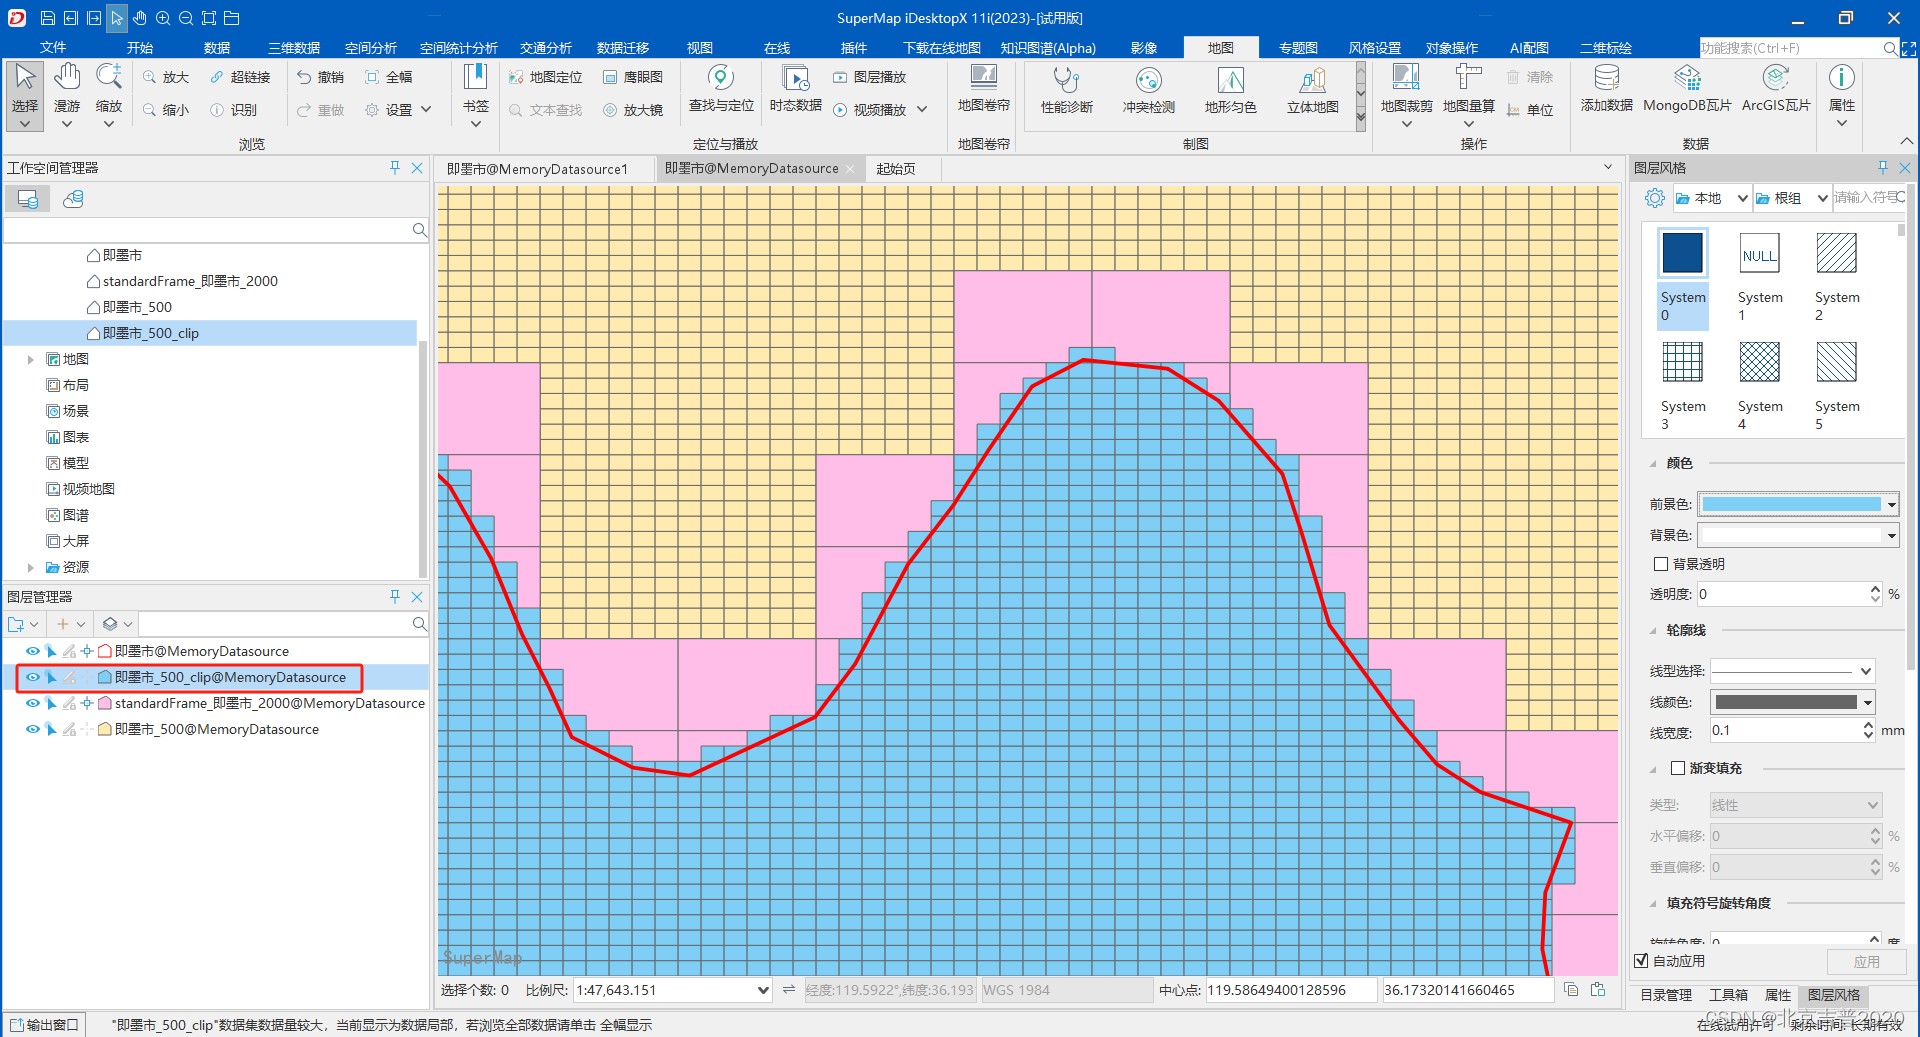Add ArcGIS瓦片 tile layer

[x=1776, y=88]
